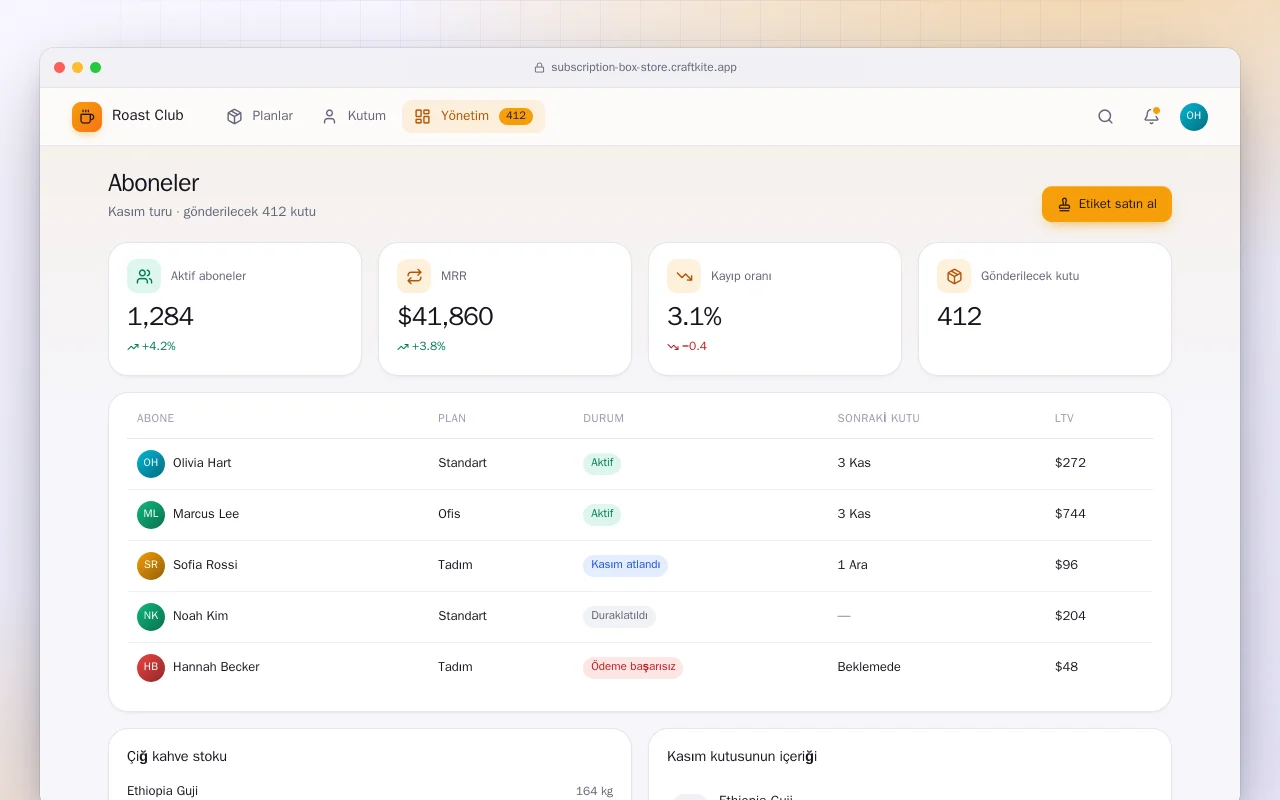Screen dimensions: 1280x800
Task: Click the 1,284 active subscribers value
Action: (160, 317)
